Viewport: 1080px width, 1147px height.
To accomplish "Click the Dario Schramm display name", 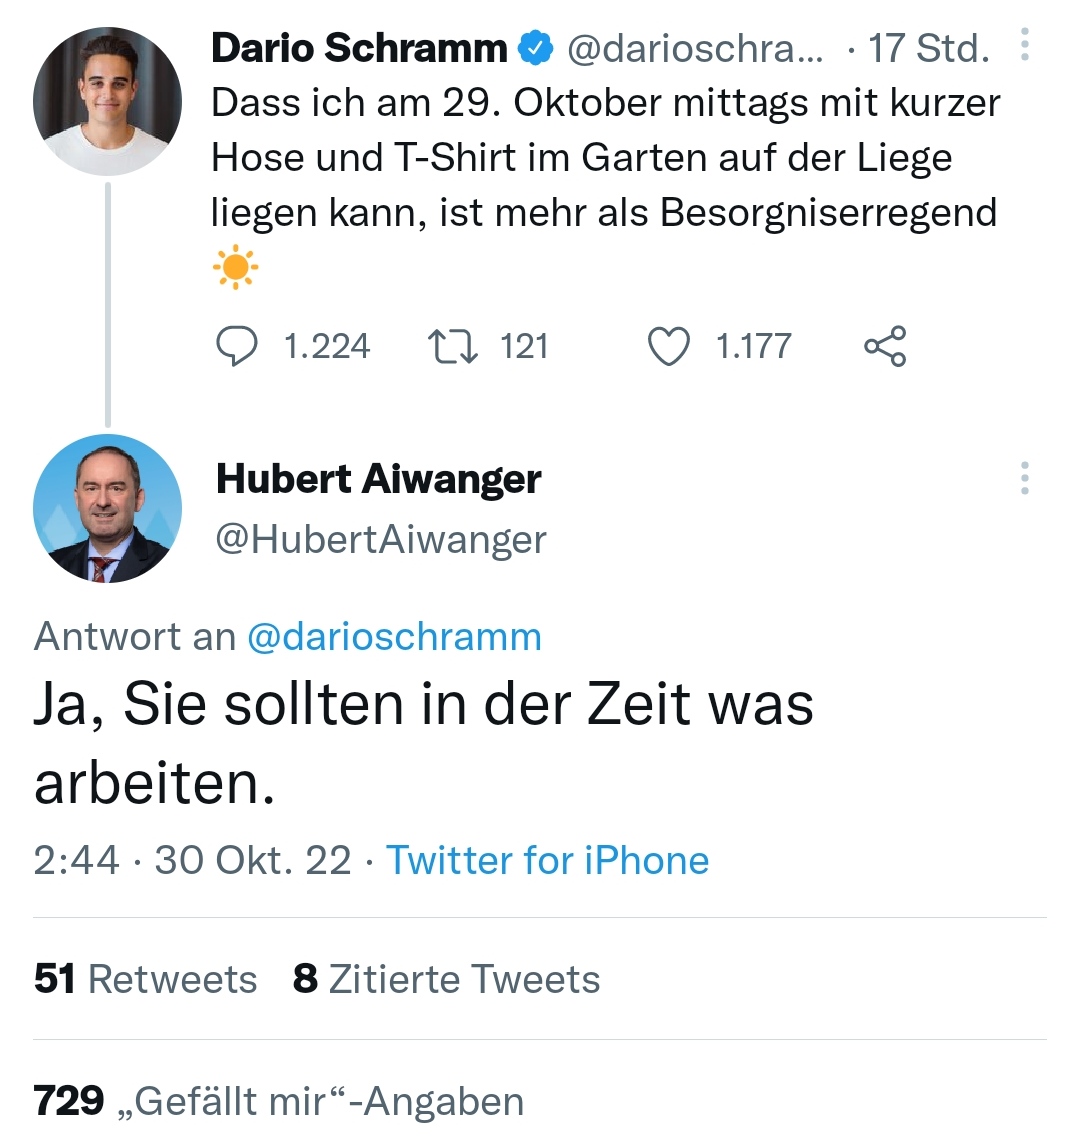I will (x=359, y=48).
